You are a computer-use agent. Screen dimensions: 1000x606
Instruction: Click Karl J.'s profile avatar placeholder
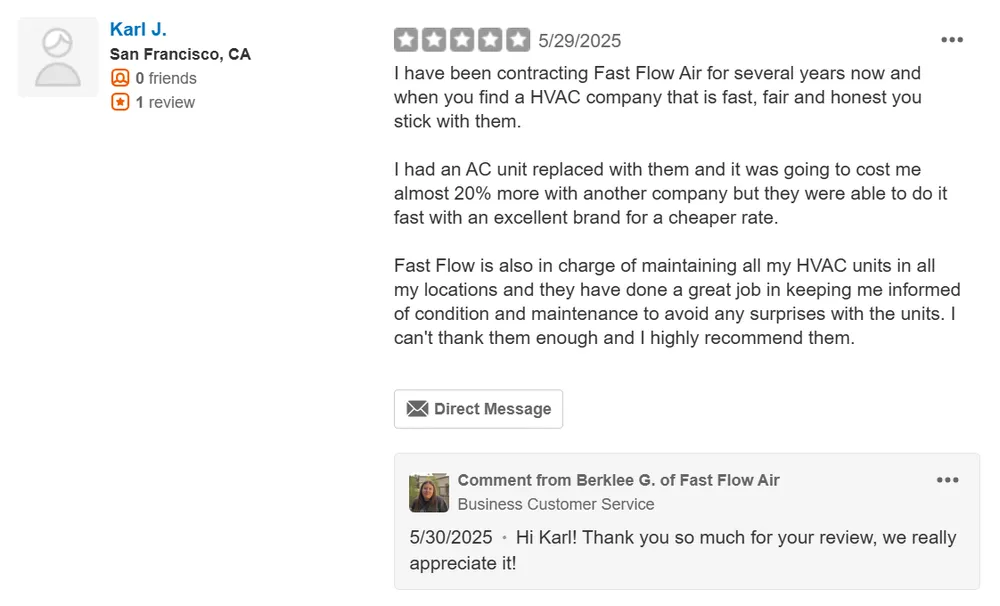pyautogui.click(x=58, y=57)
